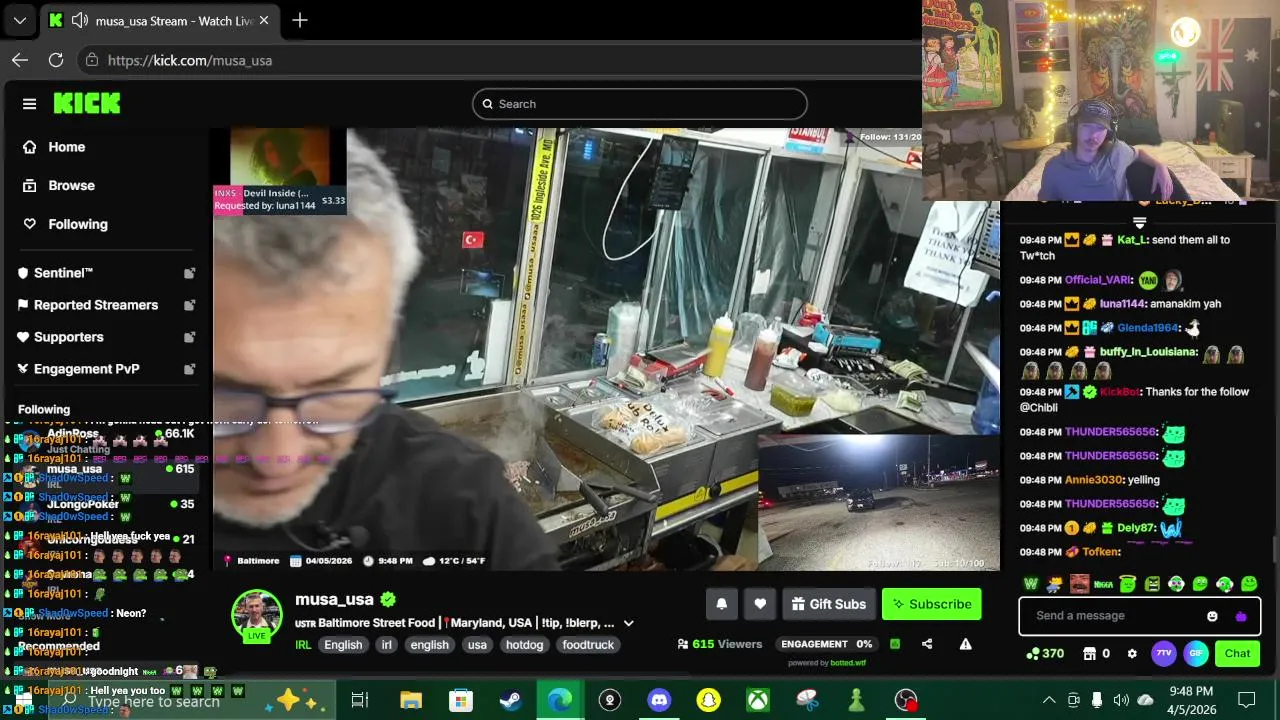Click Official_VARI username in chat

pyautogui.click(x=1098, y=280)
